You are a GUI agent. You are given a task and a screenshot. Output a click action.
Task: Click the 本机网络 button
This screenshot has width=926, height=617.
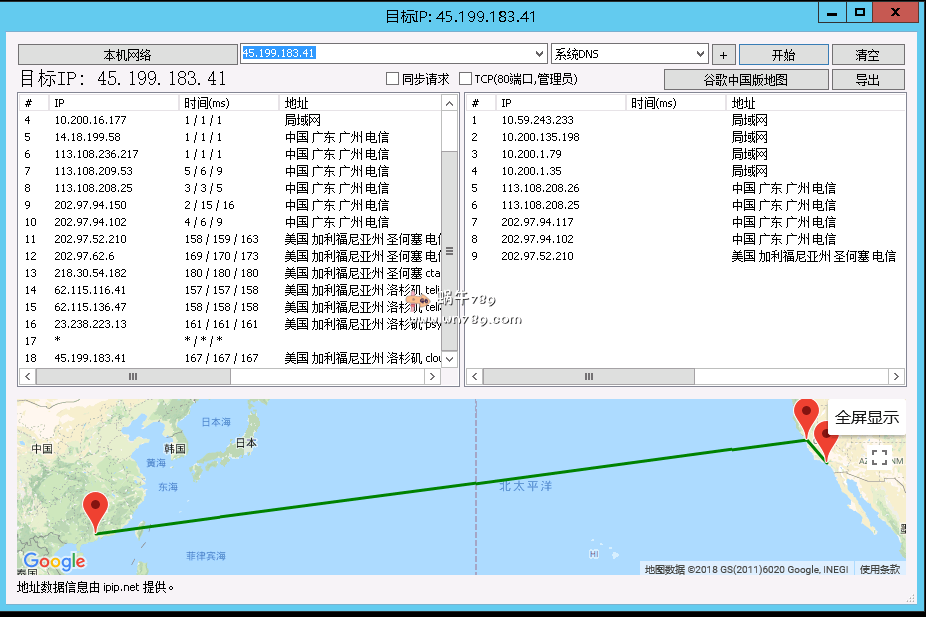click(x=127, y=55)
